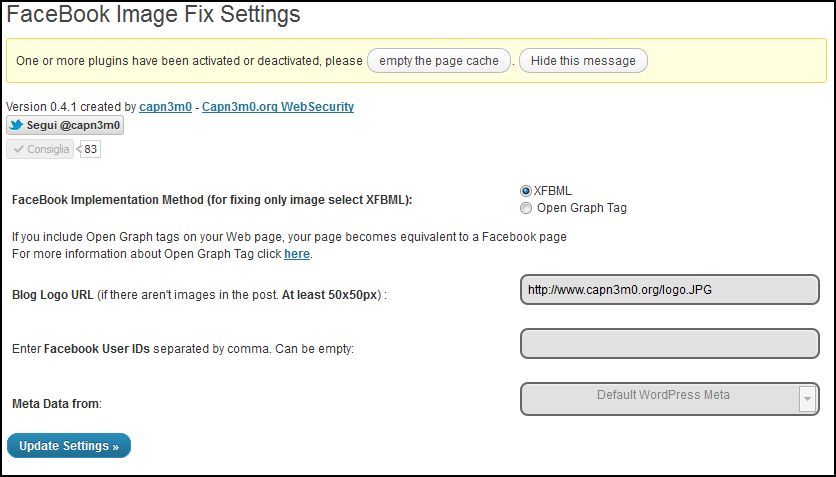This screenshot has width=836, height=477.
Task: Click the Segui @capn3m0 follow button
Action: pyautogui.click(x=65, y=125)
